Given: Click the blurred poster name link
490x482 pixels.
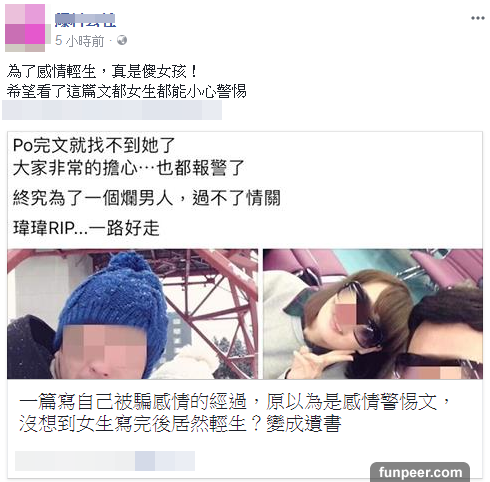Looking at the screenshot, I should pyautogui.click(x=85, y=20).
